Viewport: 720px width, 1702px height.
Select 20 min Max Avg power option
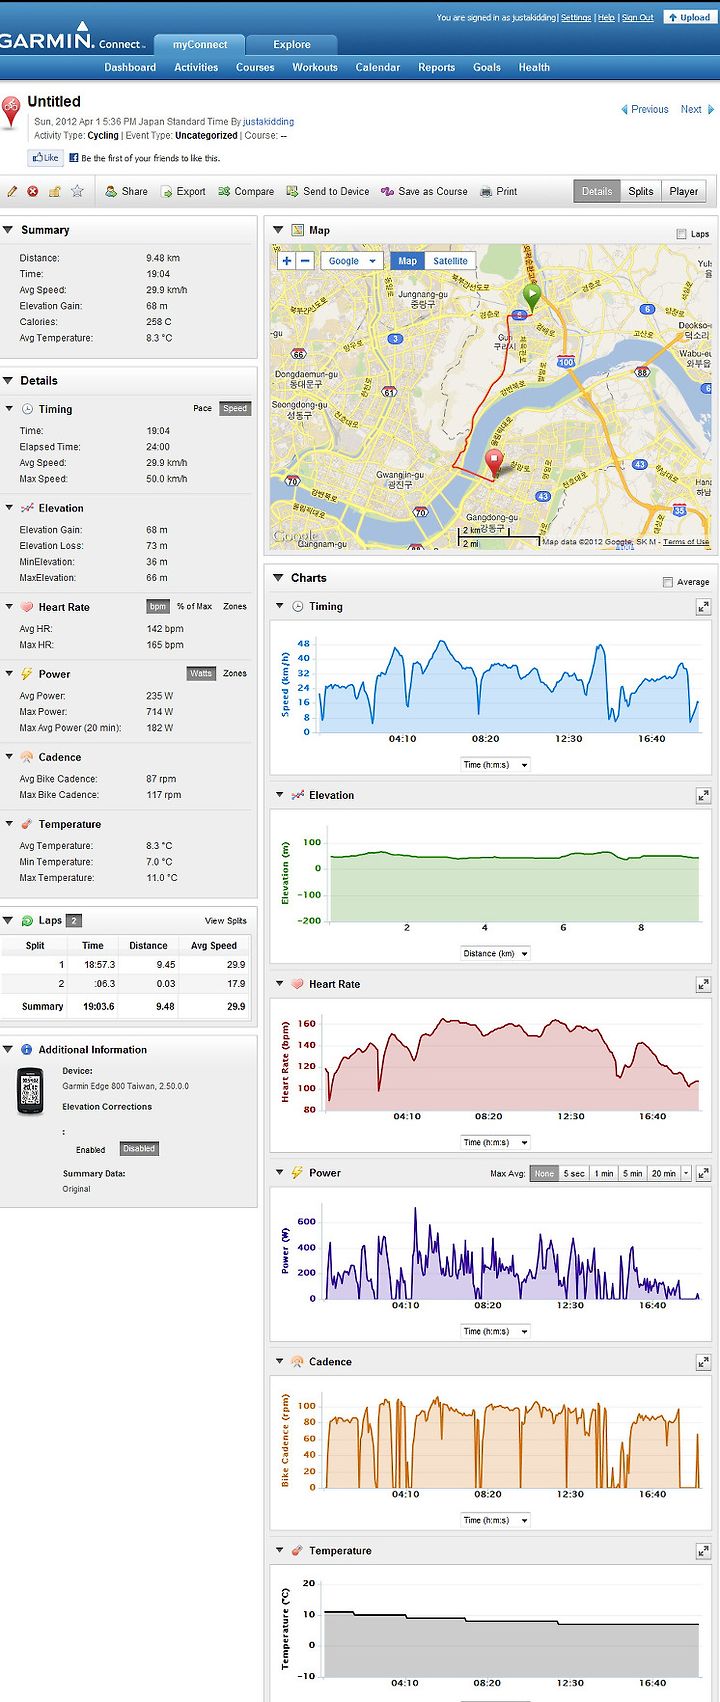pos(664,1173)
